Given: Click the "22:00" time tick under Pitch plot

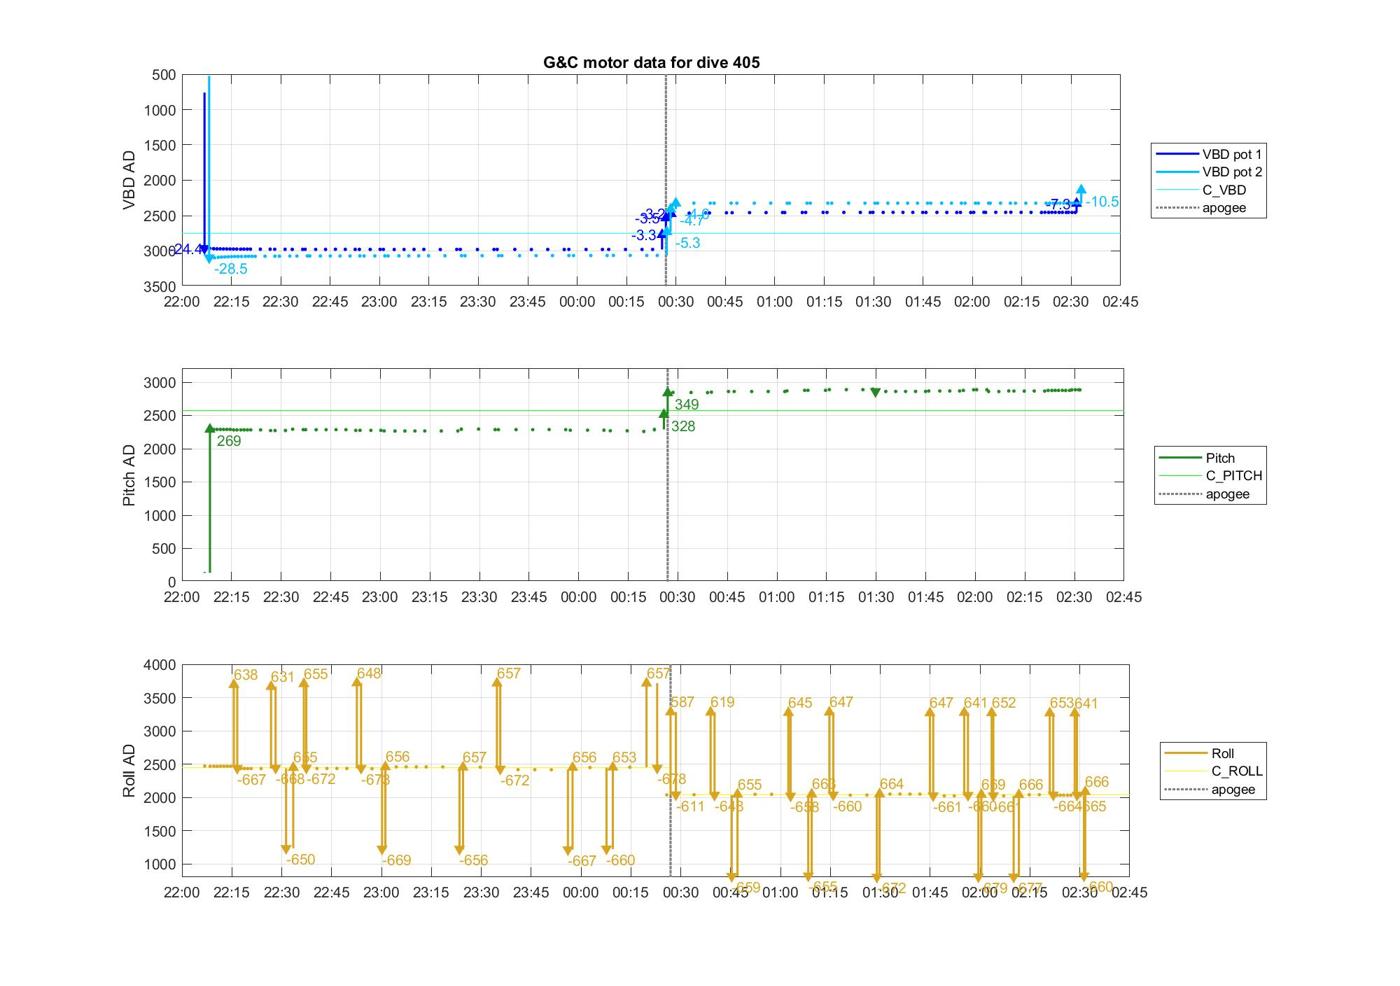Looking at the screenshot, I should [182, 597].
